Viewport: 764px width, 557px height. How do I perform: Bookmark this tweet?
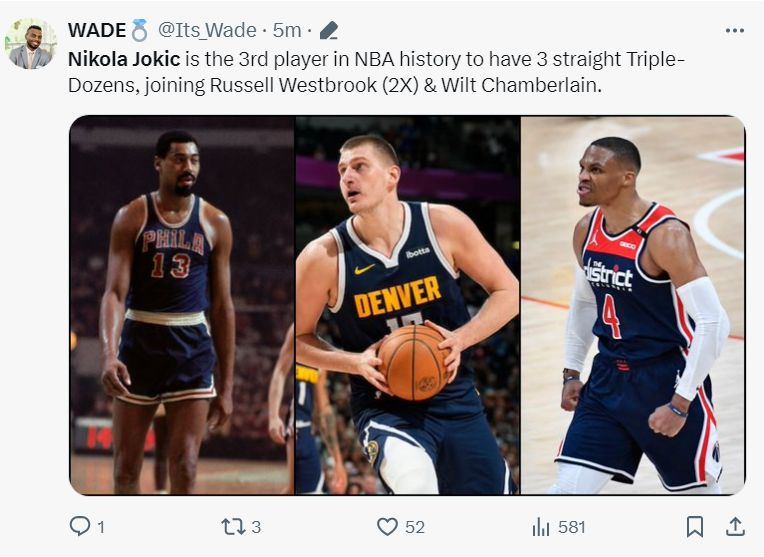pyautogui.click(x=695, y=527)
